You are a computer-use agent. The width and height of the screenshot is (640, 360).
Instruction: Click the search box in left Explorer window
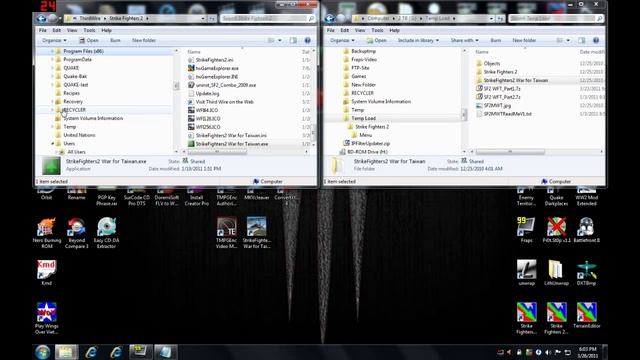tap(267, 18)
